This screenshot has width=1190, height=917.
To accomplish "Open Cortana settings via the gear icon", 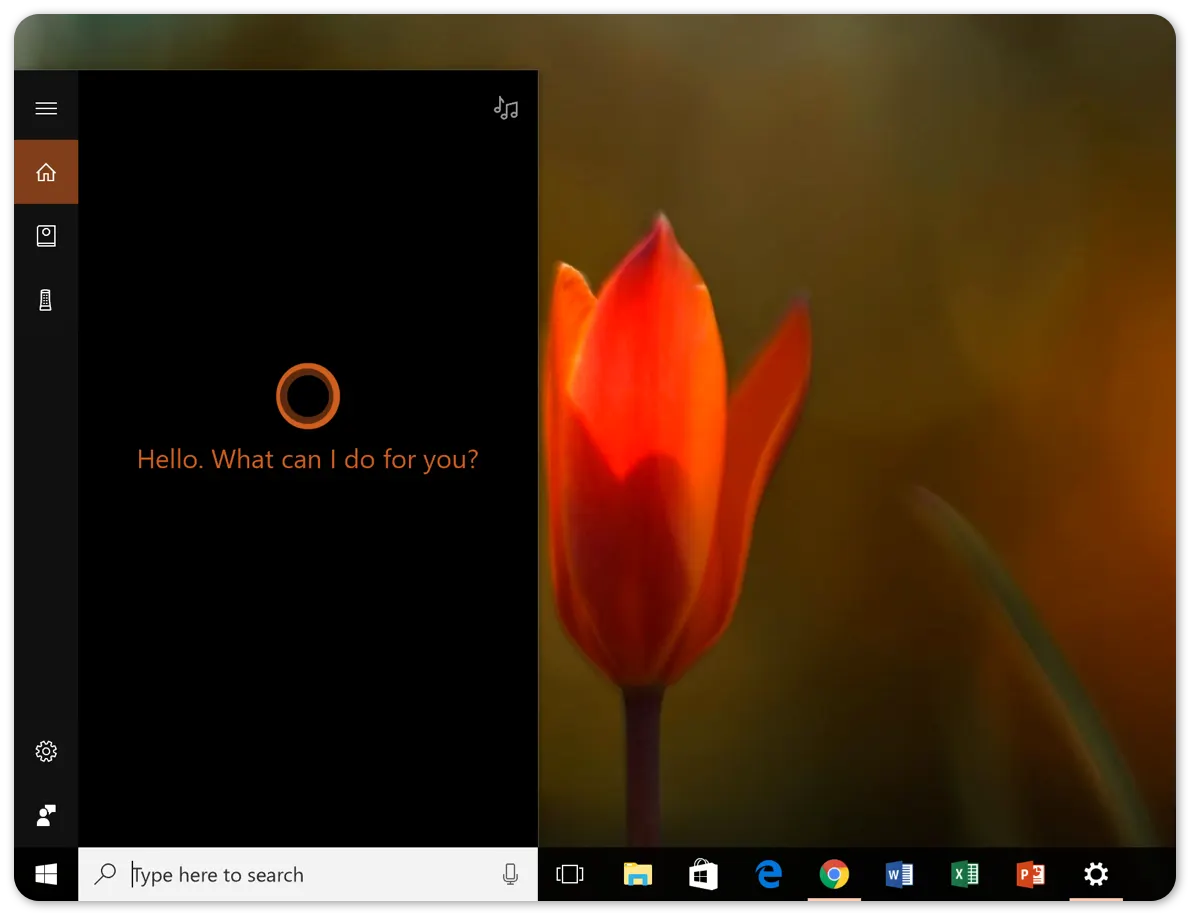I will (46, 751).
